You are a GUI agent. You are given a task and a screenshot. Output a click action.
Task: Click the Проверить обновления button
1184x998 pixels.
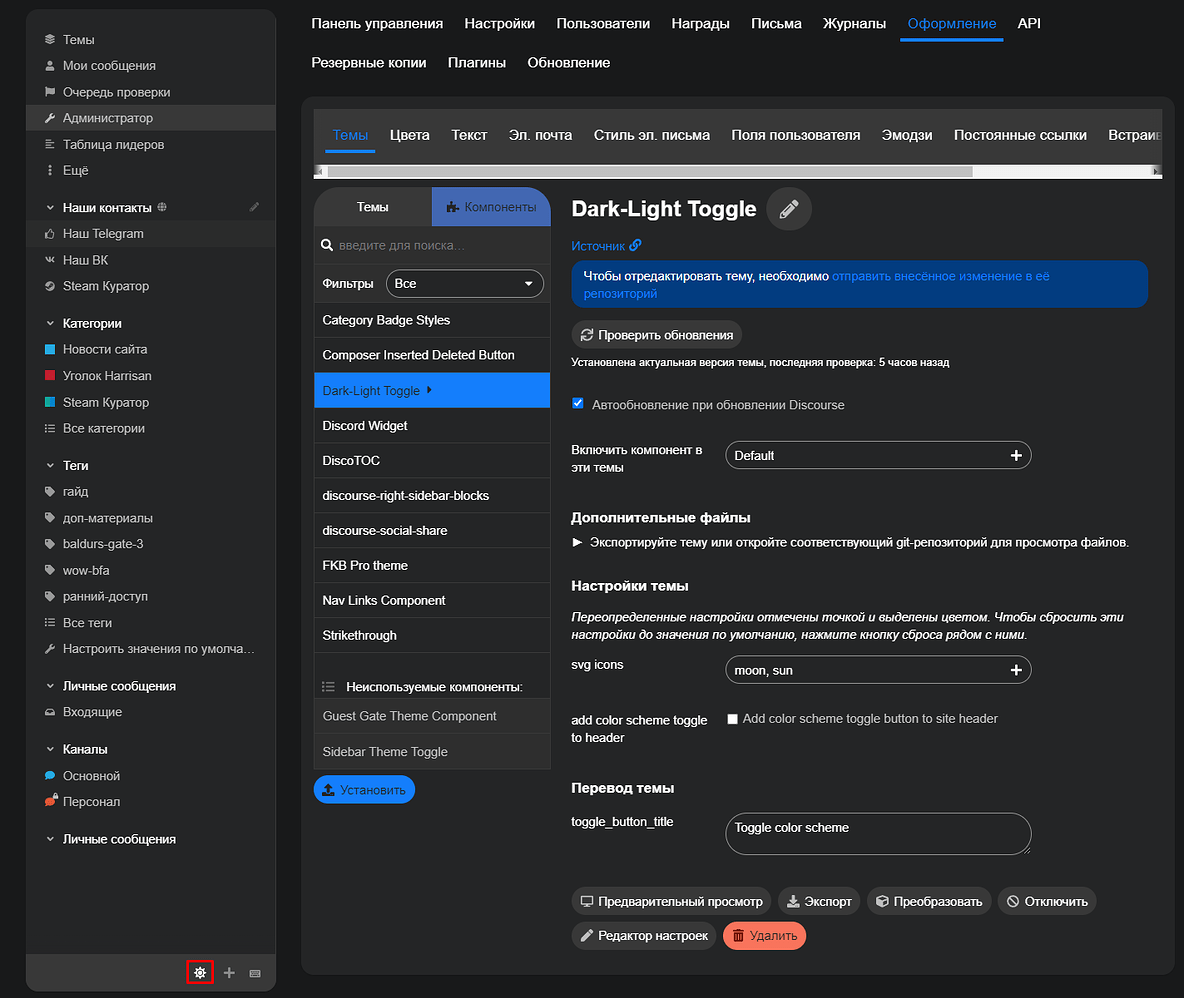(656, 335)
